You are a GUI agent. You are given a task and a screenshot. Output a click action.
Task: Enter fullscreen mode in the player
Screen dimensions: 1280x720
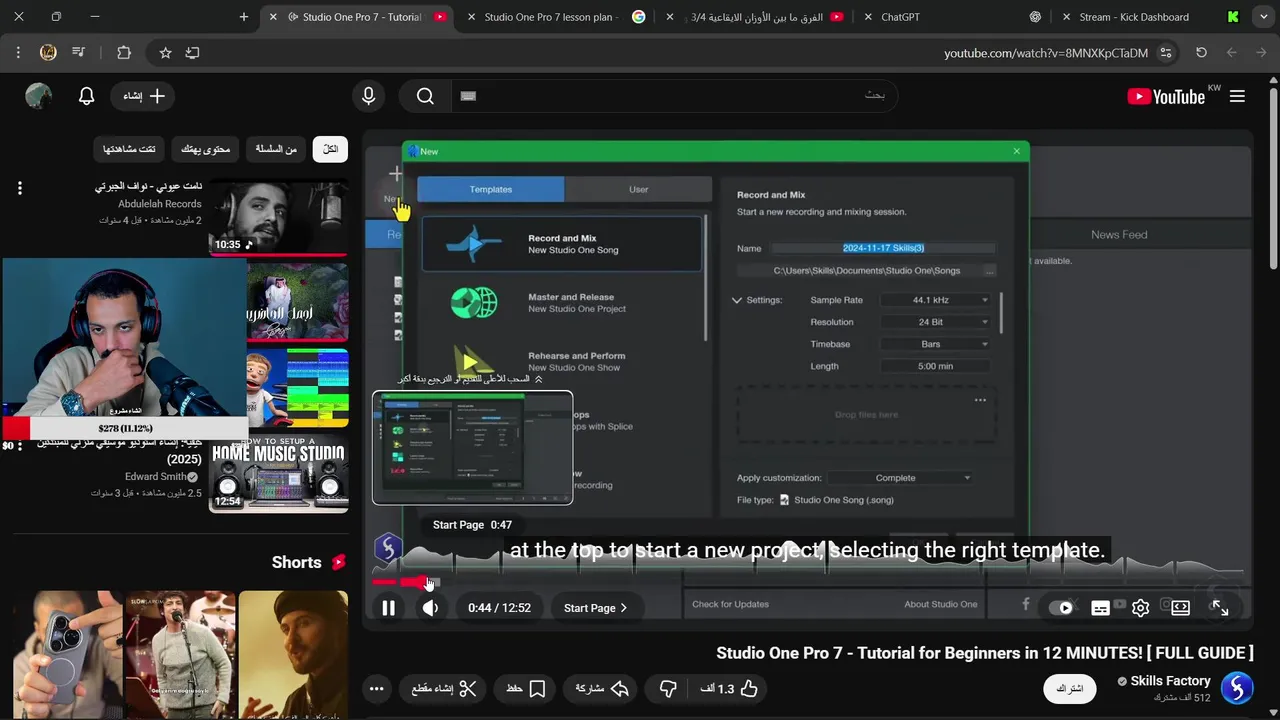(1220, 608)
